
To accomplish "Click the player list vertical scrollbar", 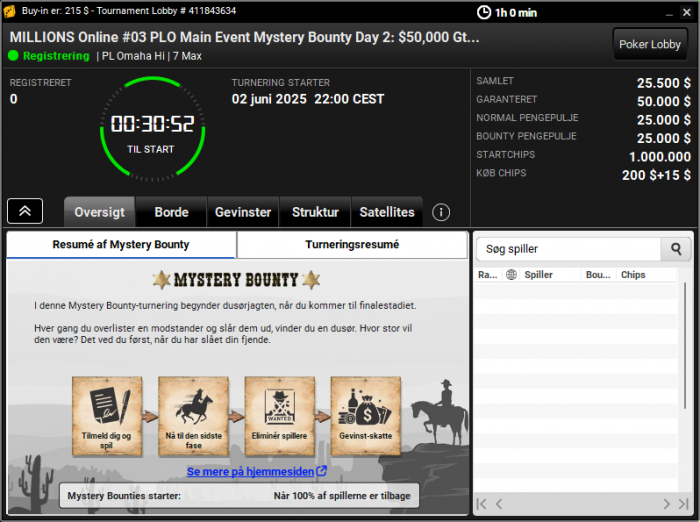I will (x=685, y=346).
